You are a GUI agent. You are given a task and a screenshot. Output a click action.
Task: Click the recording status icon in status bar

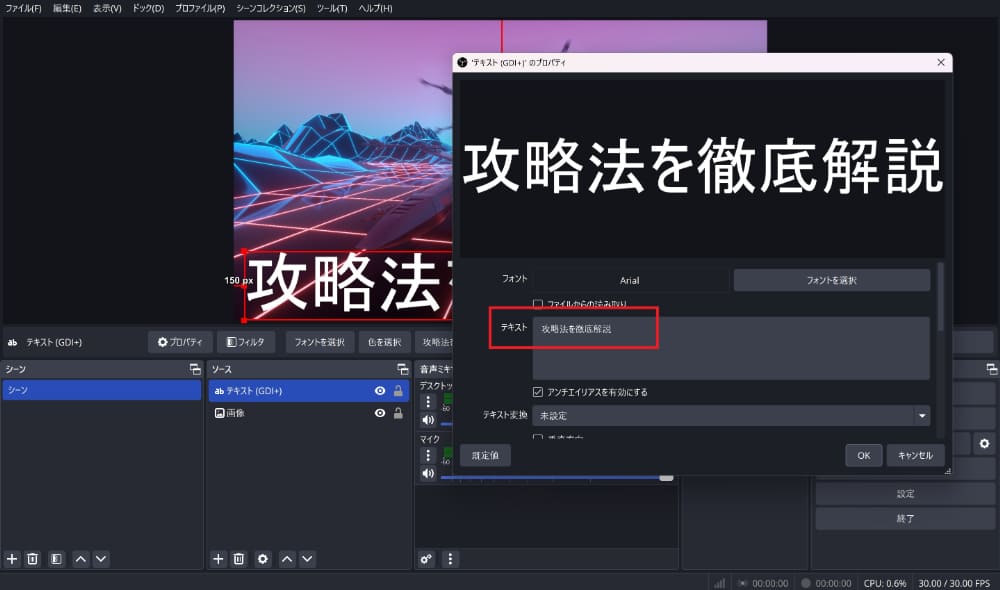coord(805,583)
